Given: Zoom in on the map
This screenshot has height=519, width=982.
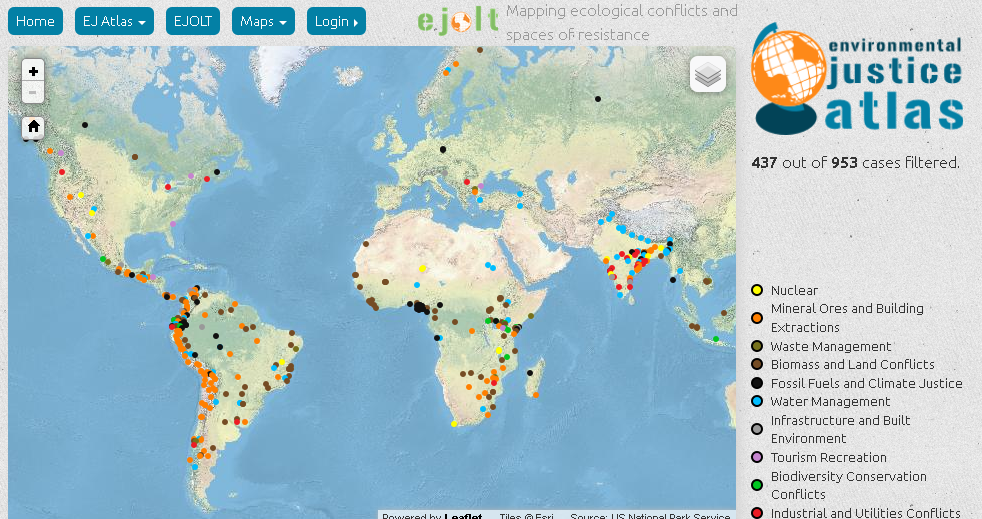Looking at the screenshot, I should click(x=33, y=72).
